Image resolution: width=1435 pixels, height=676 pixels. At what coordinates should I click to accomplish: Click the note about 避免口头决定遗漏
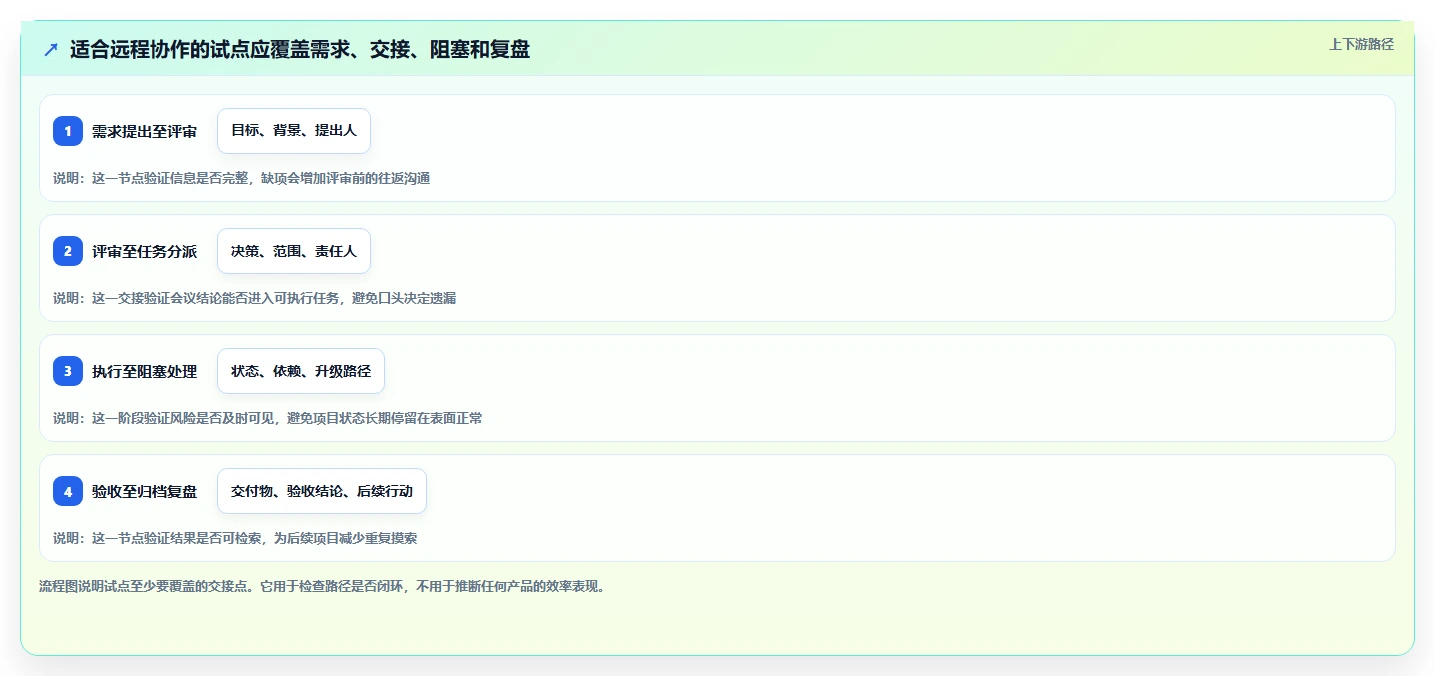pyautogui.click(x=255, y=298)
